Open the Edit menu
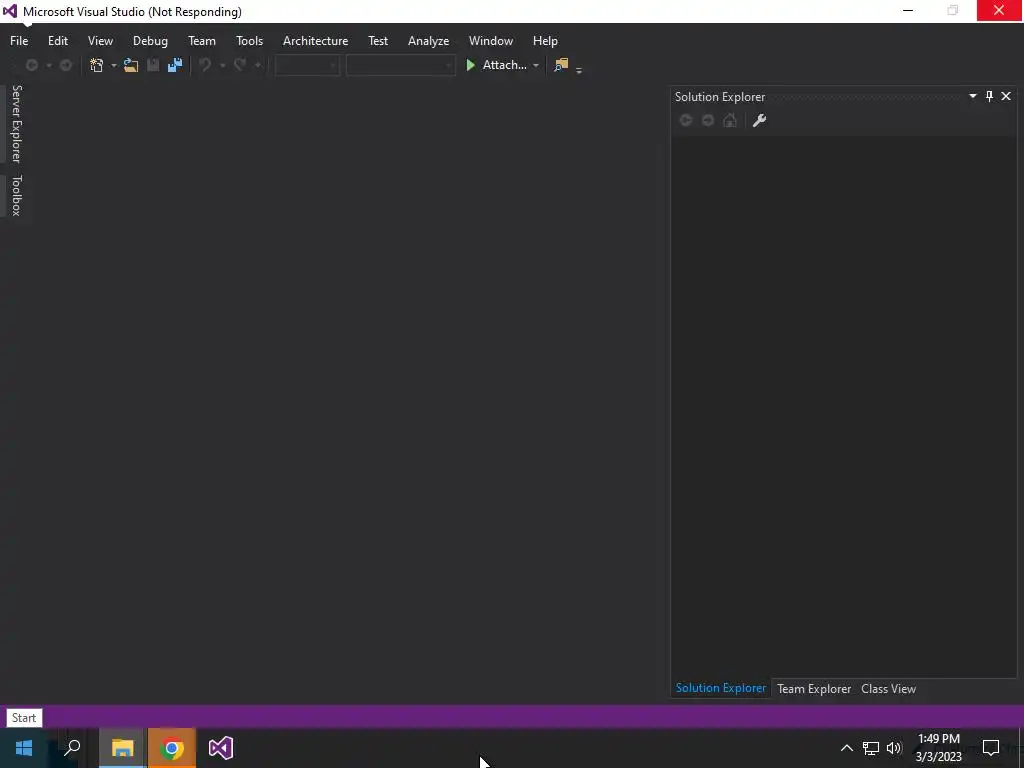The width and height of the screenshot is (1024, 768). pyautogui.click(x=57, y=40)
